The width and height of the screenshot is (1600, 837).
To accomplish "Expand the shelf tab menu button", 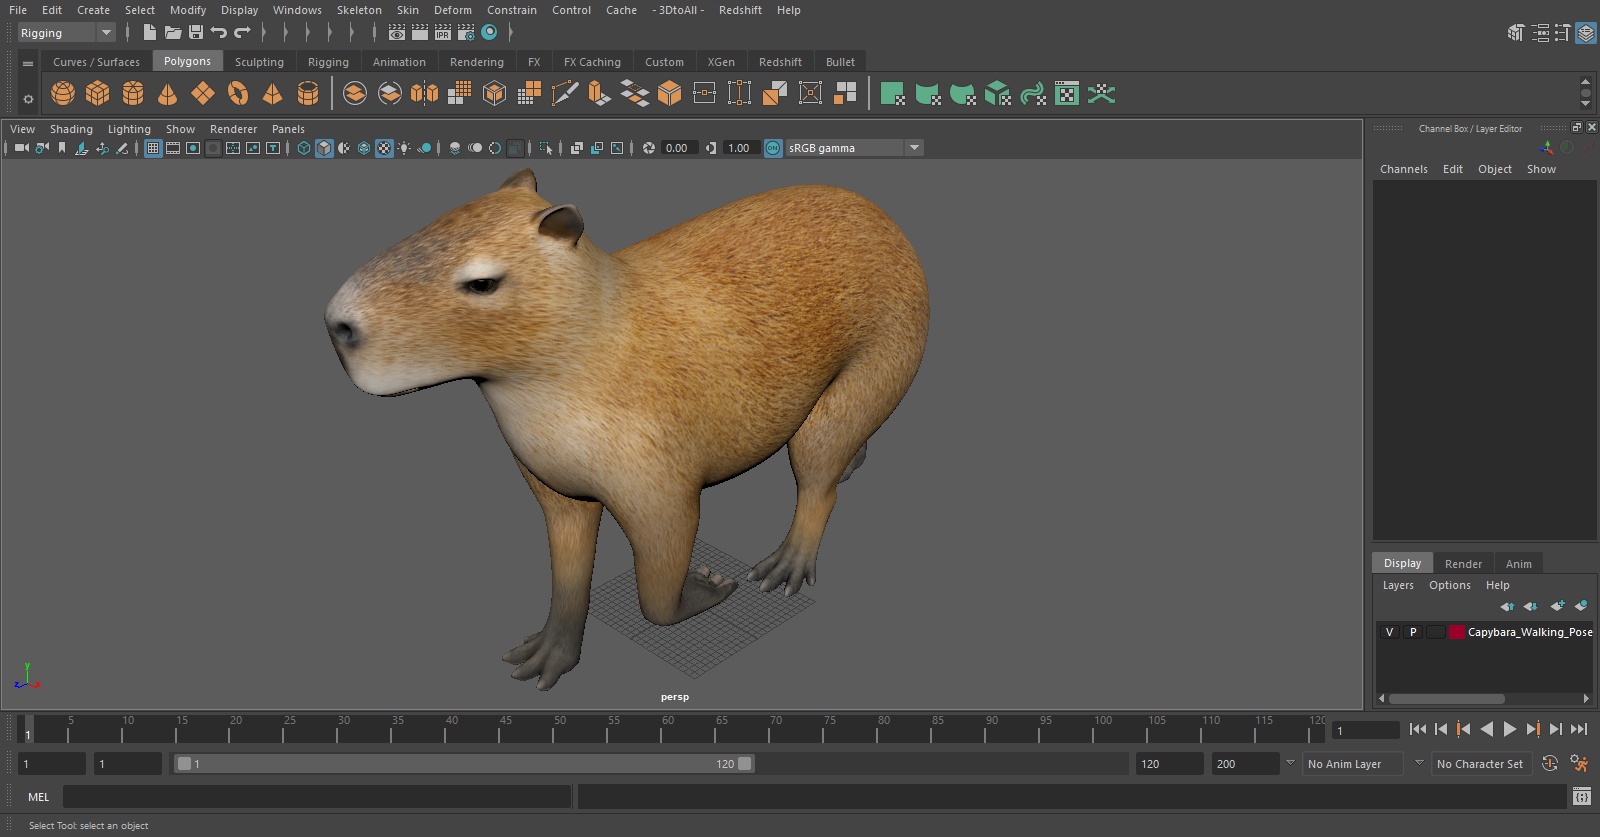I will pos(28,63).
